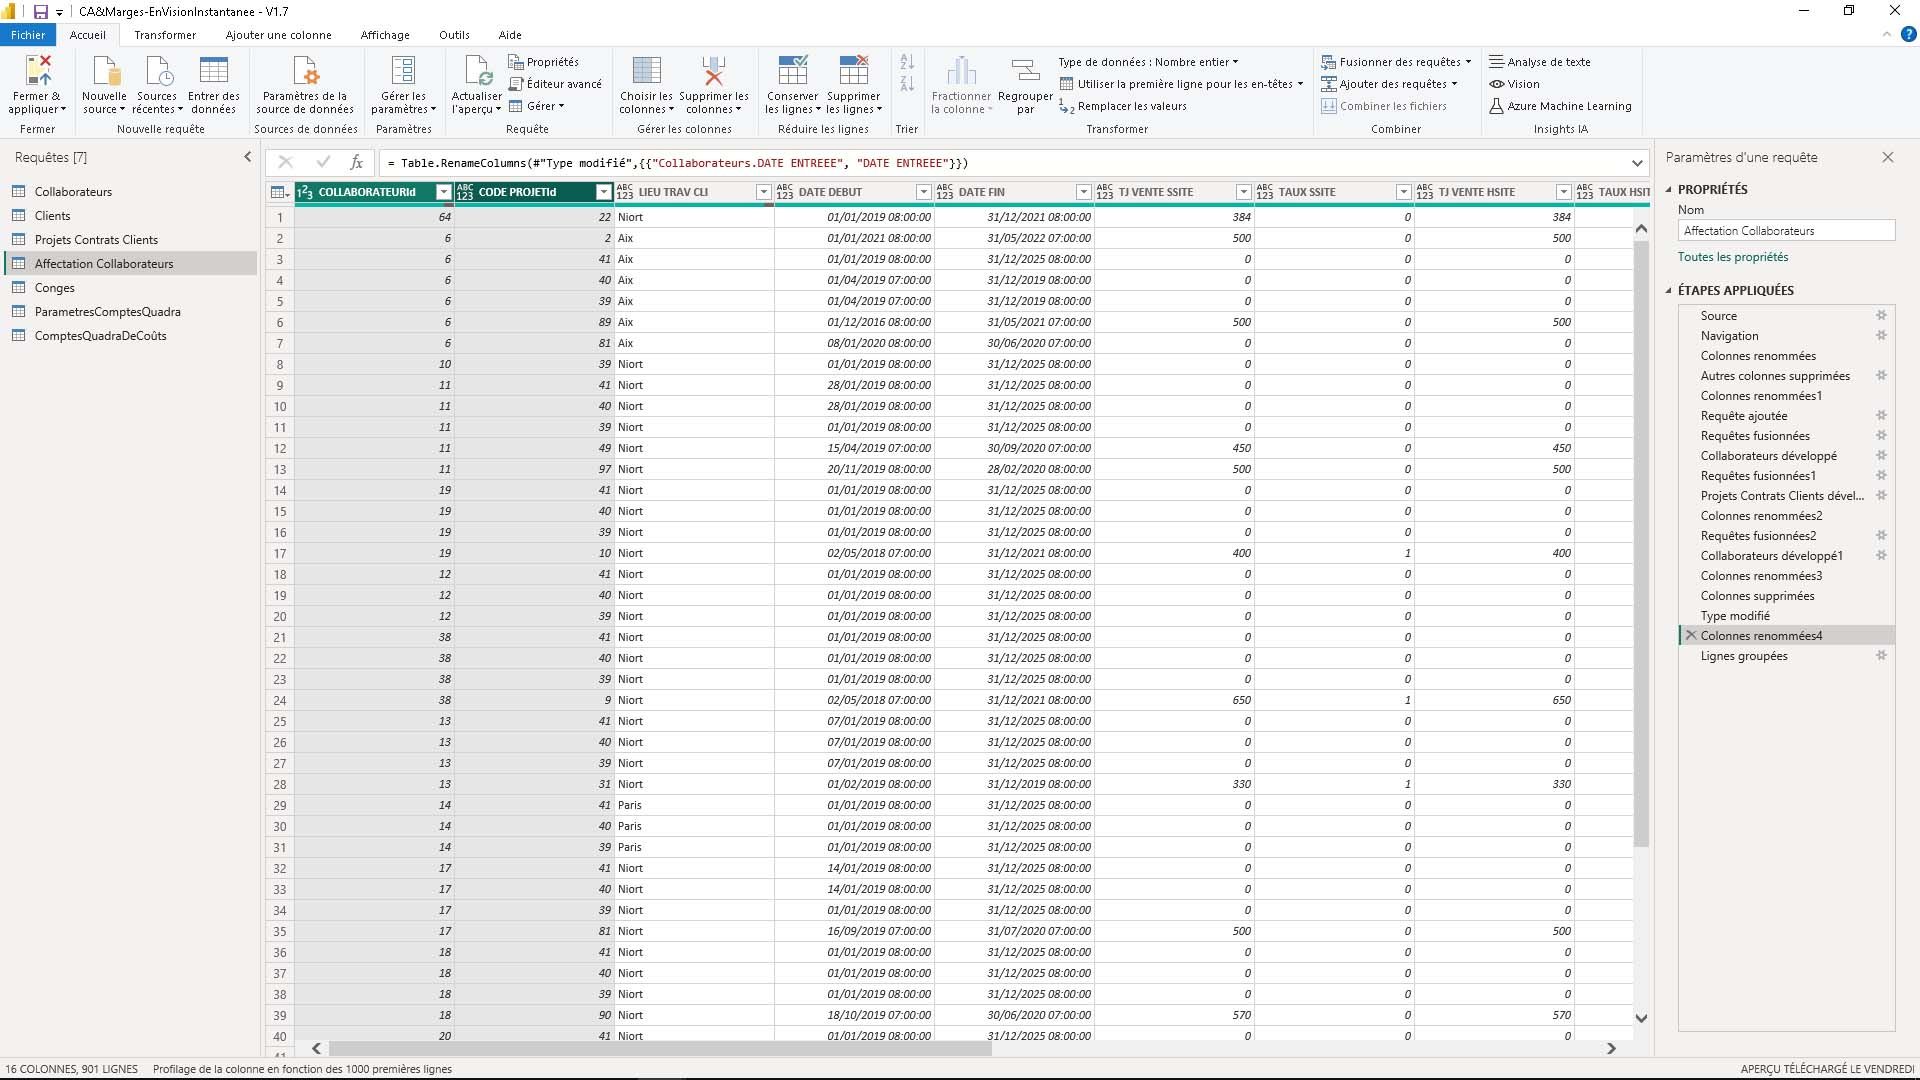Open Éditeur avancé
The width and height of the screenshot is (1920, 1080).
coord(555,84)
